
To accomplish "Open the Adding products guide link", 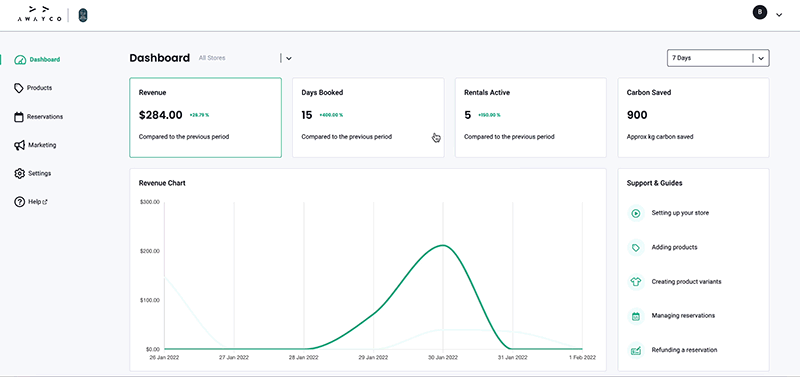I will pos(674,247).
